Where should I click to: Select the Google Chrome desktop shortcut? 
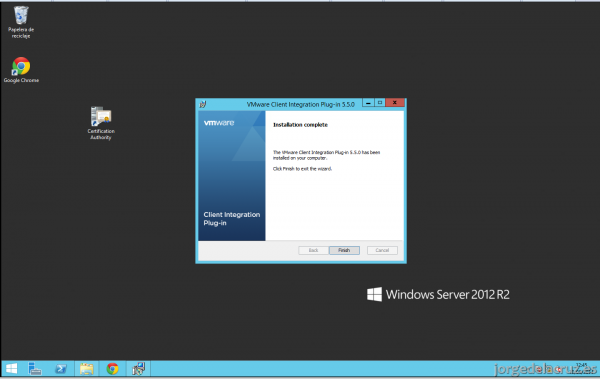pos(21,70)
